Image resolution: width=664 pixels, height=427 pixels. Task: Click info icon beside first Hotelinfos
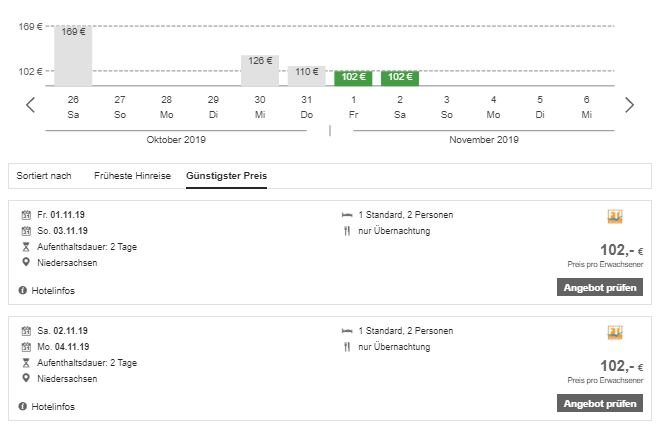pos(23,291)
